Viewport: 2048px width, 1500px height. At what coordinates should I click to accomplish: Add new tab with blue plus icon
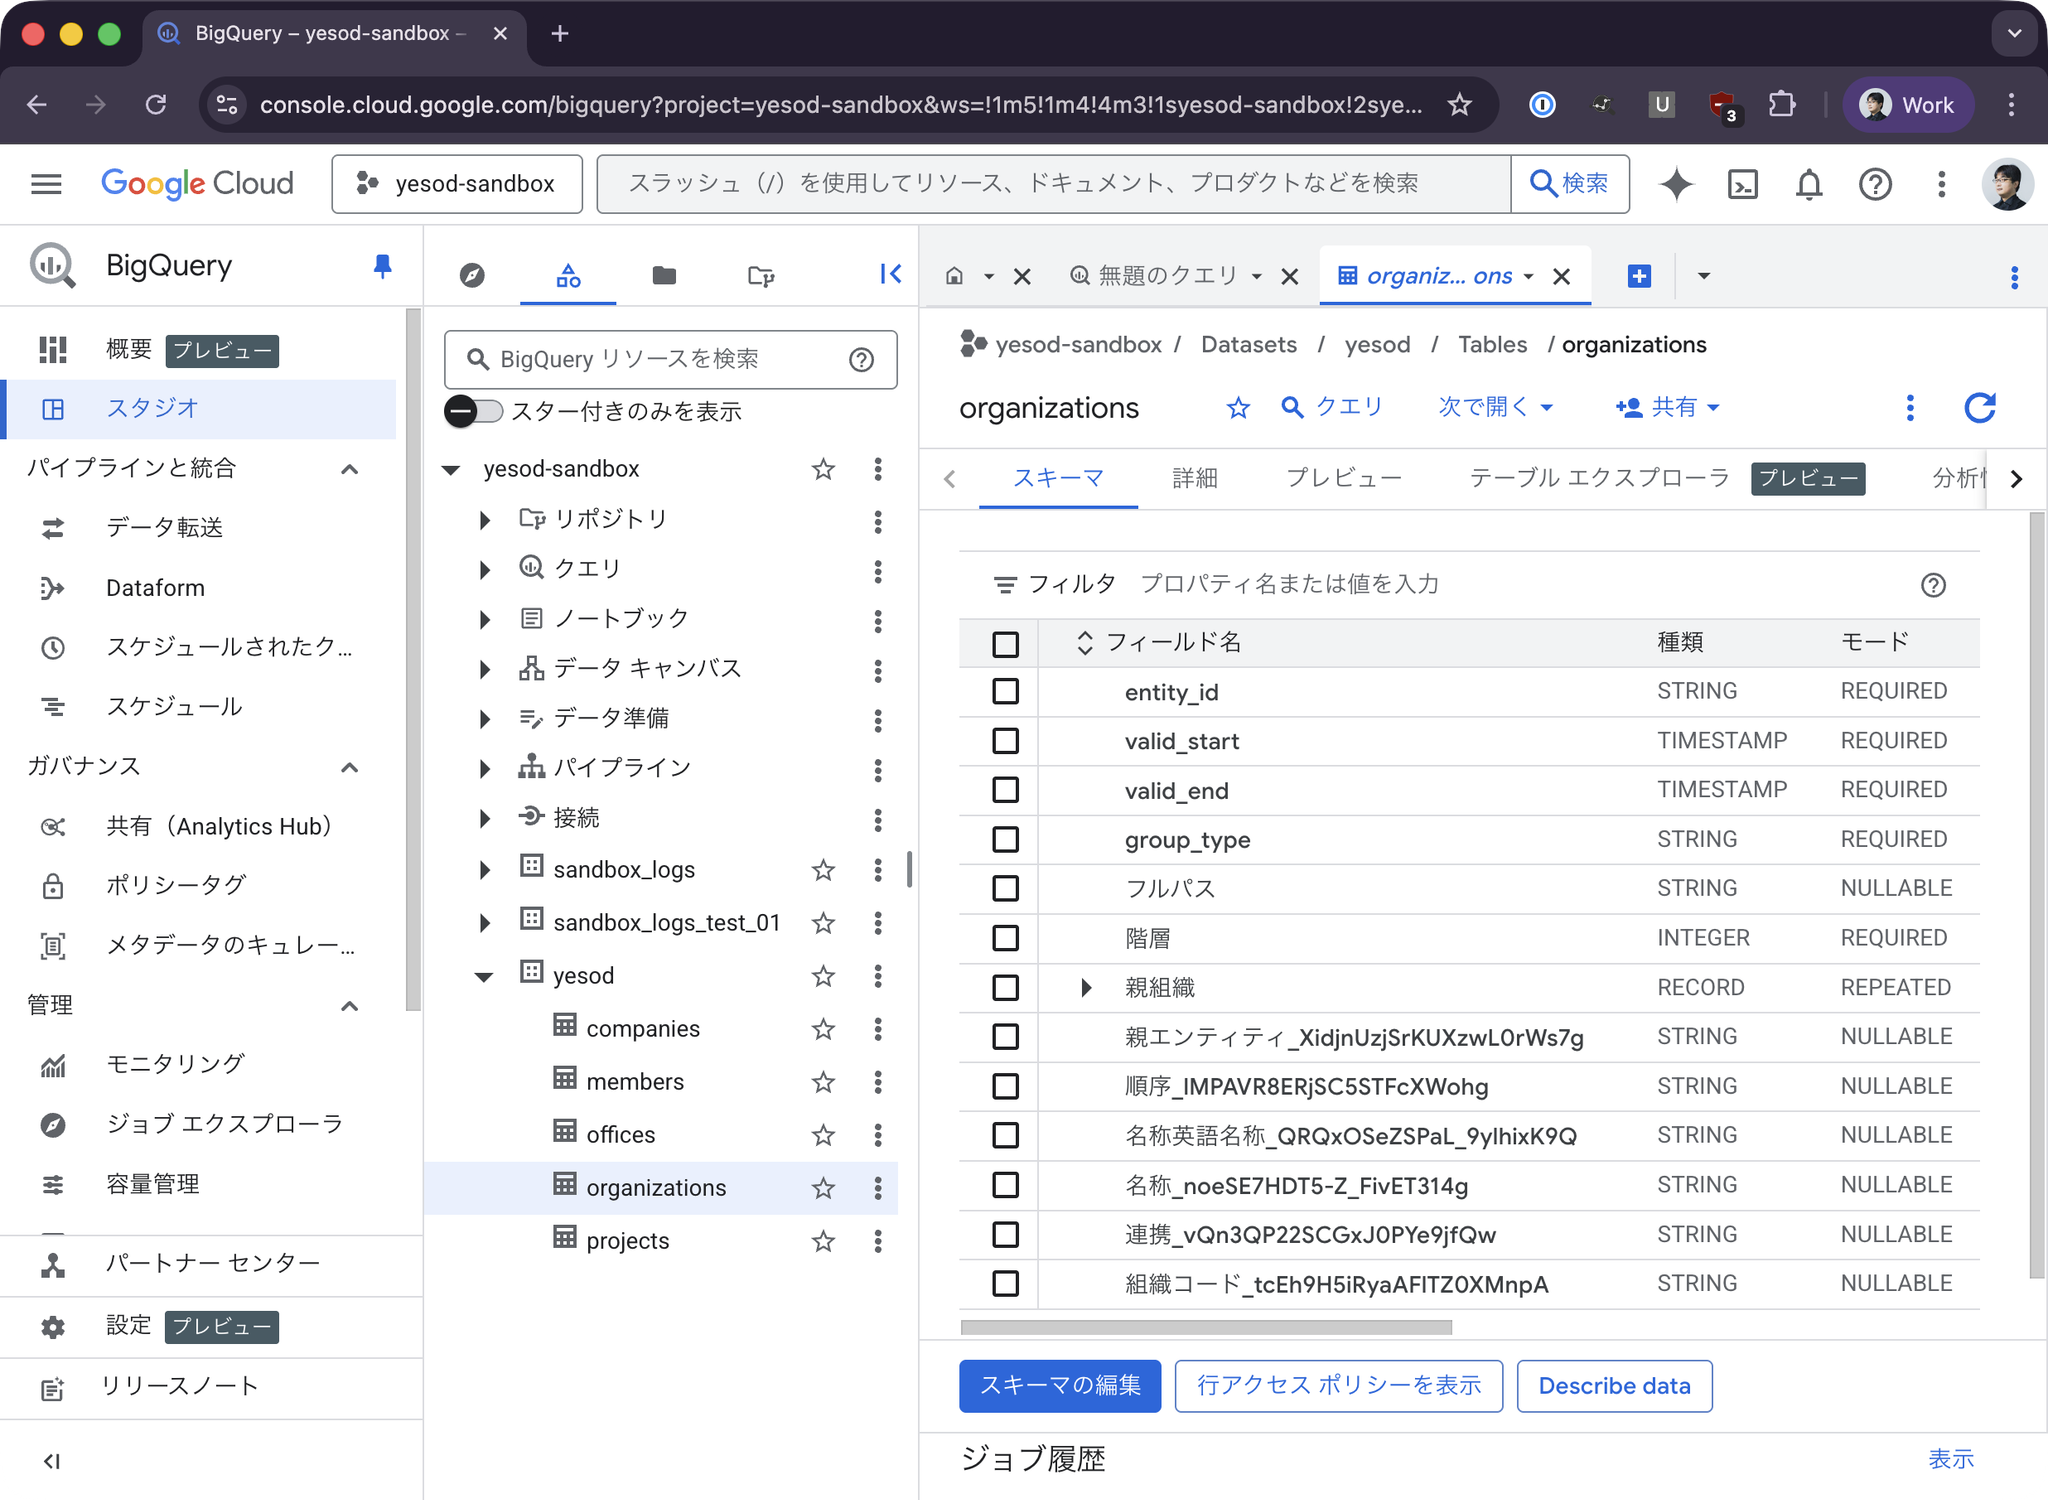(1639, 276)
